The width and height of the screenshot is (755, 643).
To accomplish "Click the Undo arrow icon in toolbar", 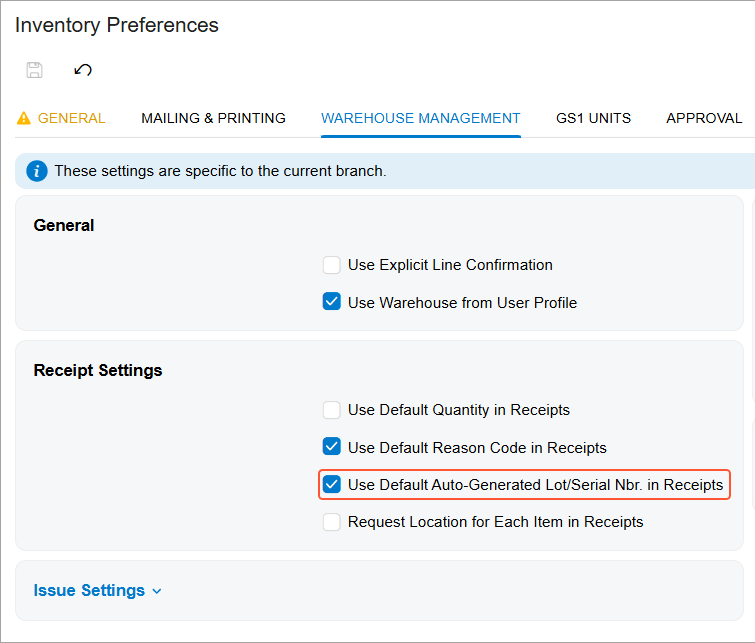I will point(83,70).
